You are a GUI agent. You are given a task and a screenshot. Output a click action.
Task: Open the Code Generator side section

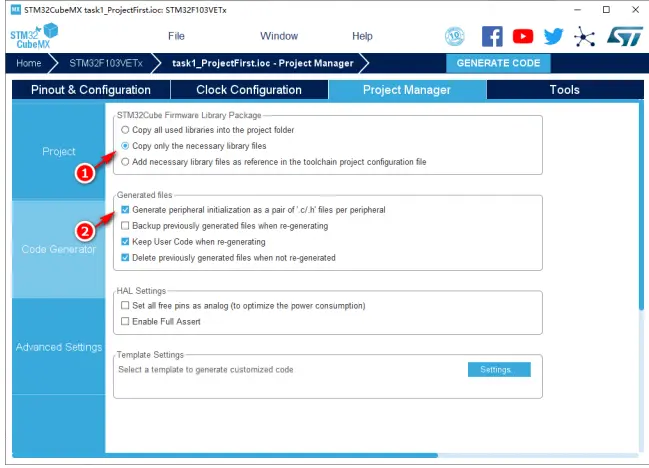tap(59, 249)
